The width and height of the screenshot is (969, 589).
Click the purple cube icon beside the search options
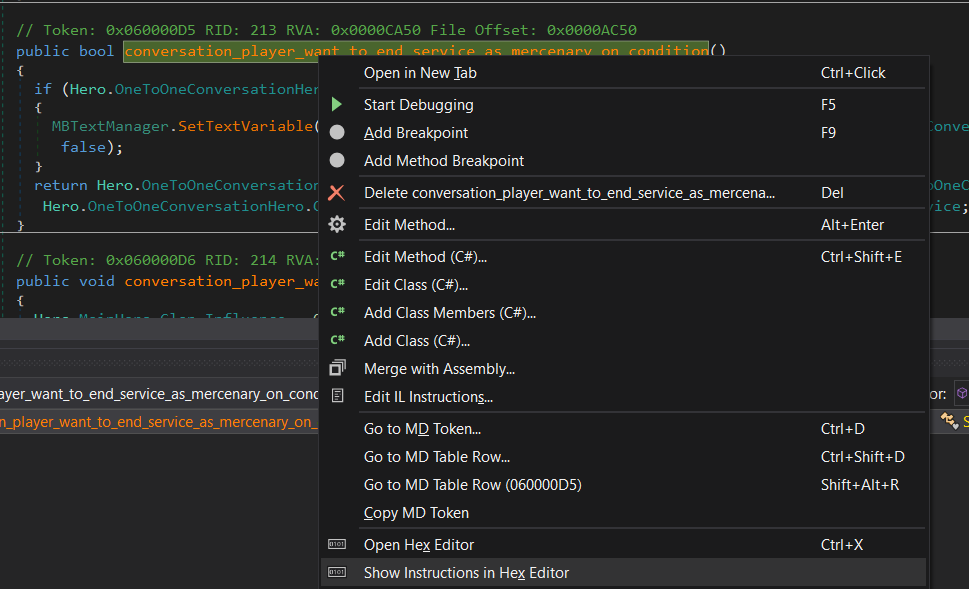pyautogui.click(x=962, y=394)
